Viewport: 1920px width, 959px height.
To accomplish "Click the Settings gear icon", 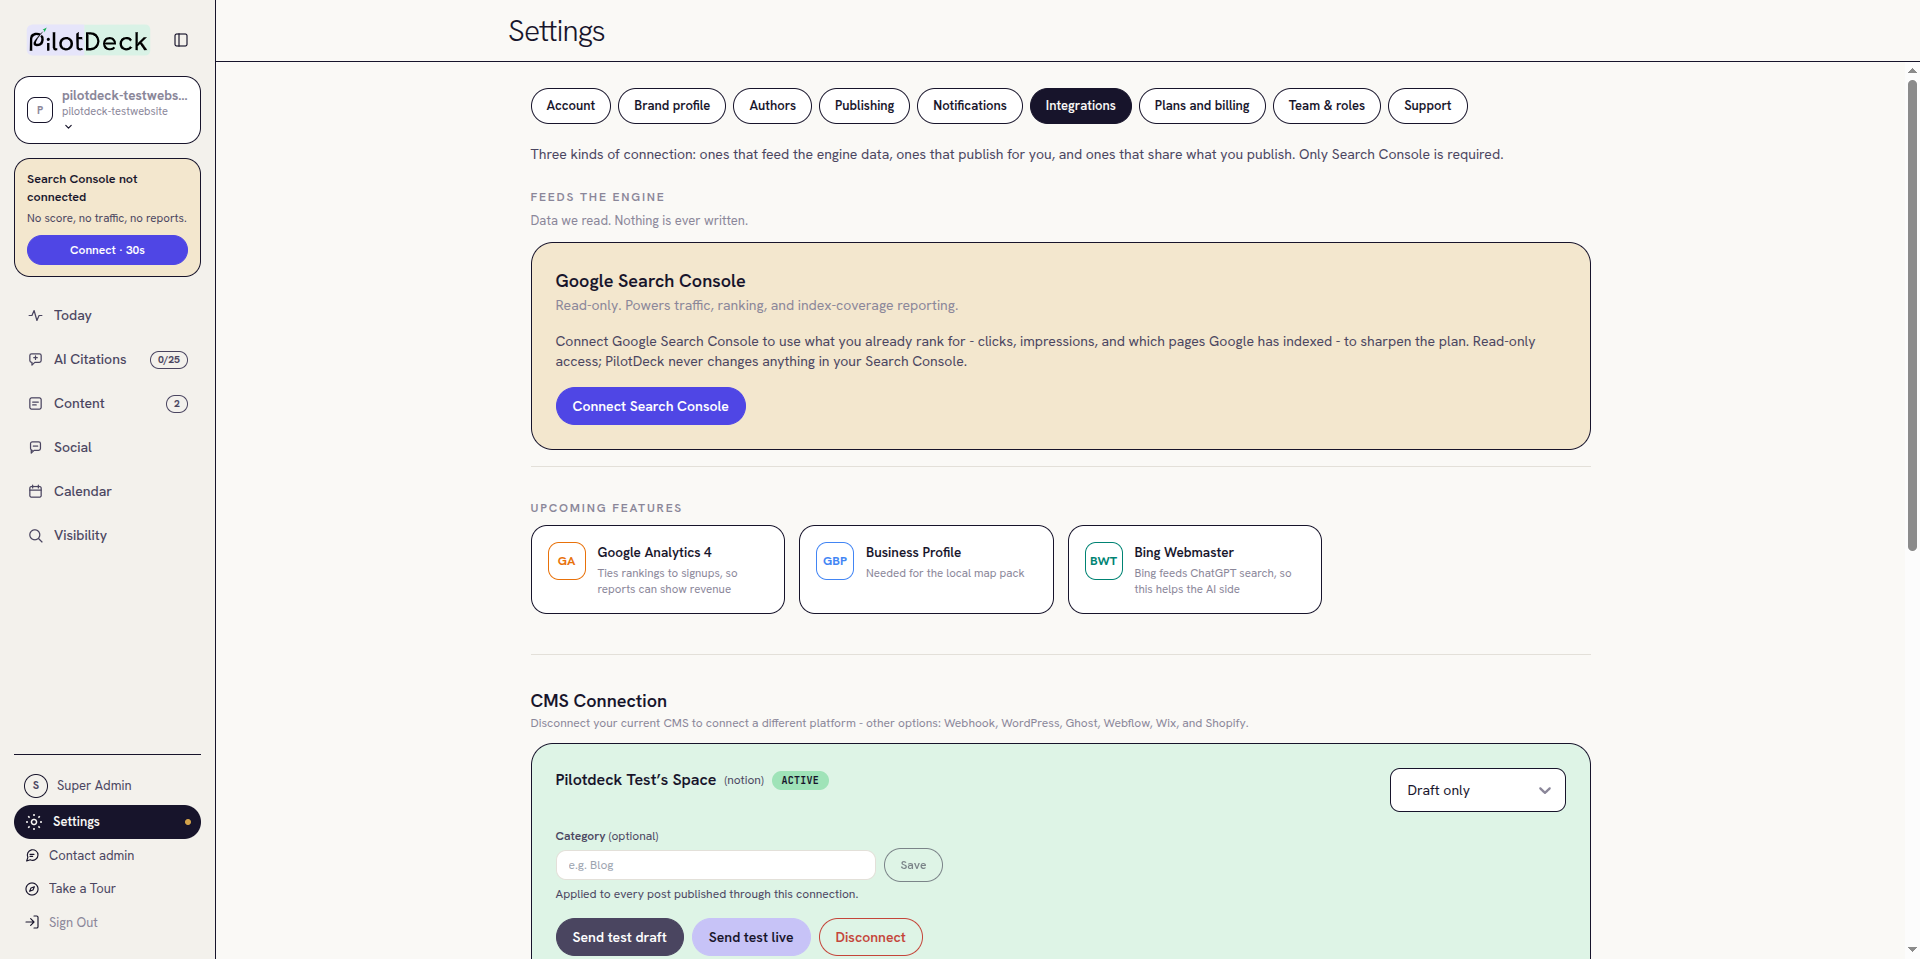I will [x=34, y=822].
